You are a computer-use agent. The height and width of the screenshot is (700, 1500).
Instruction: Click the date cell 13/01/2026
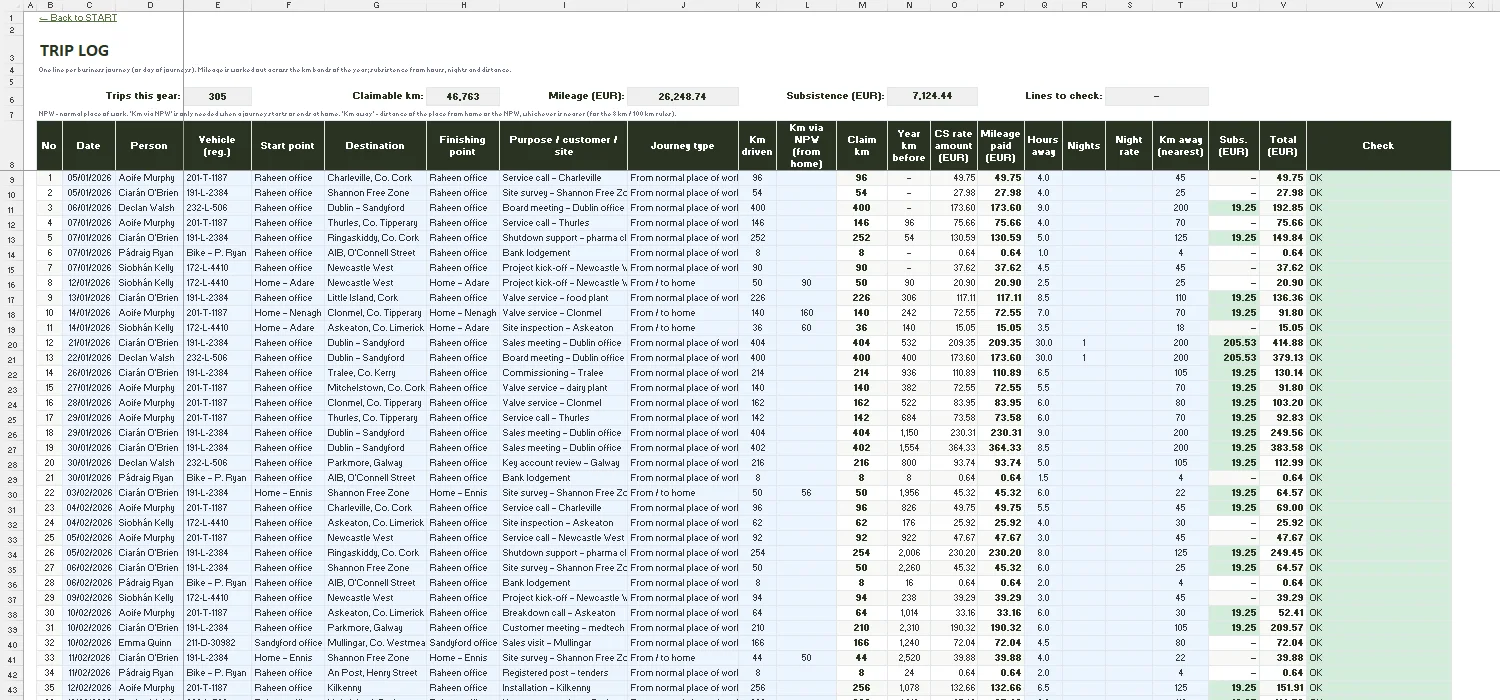[88, 298]
